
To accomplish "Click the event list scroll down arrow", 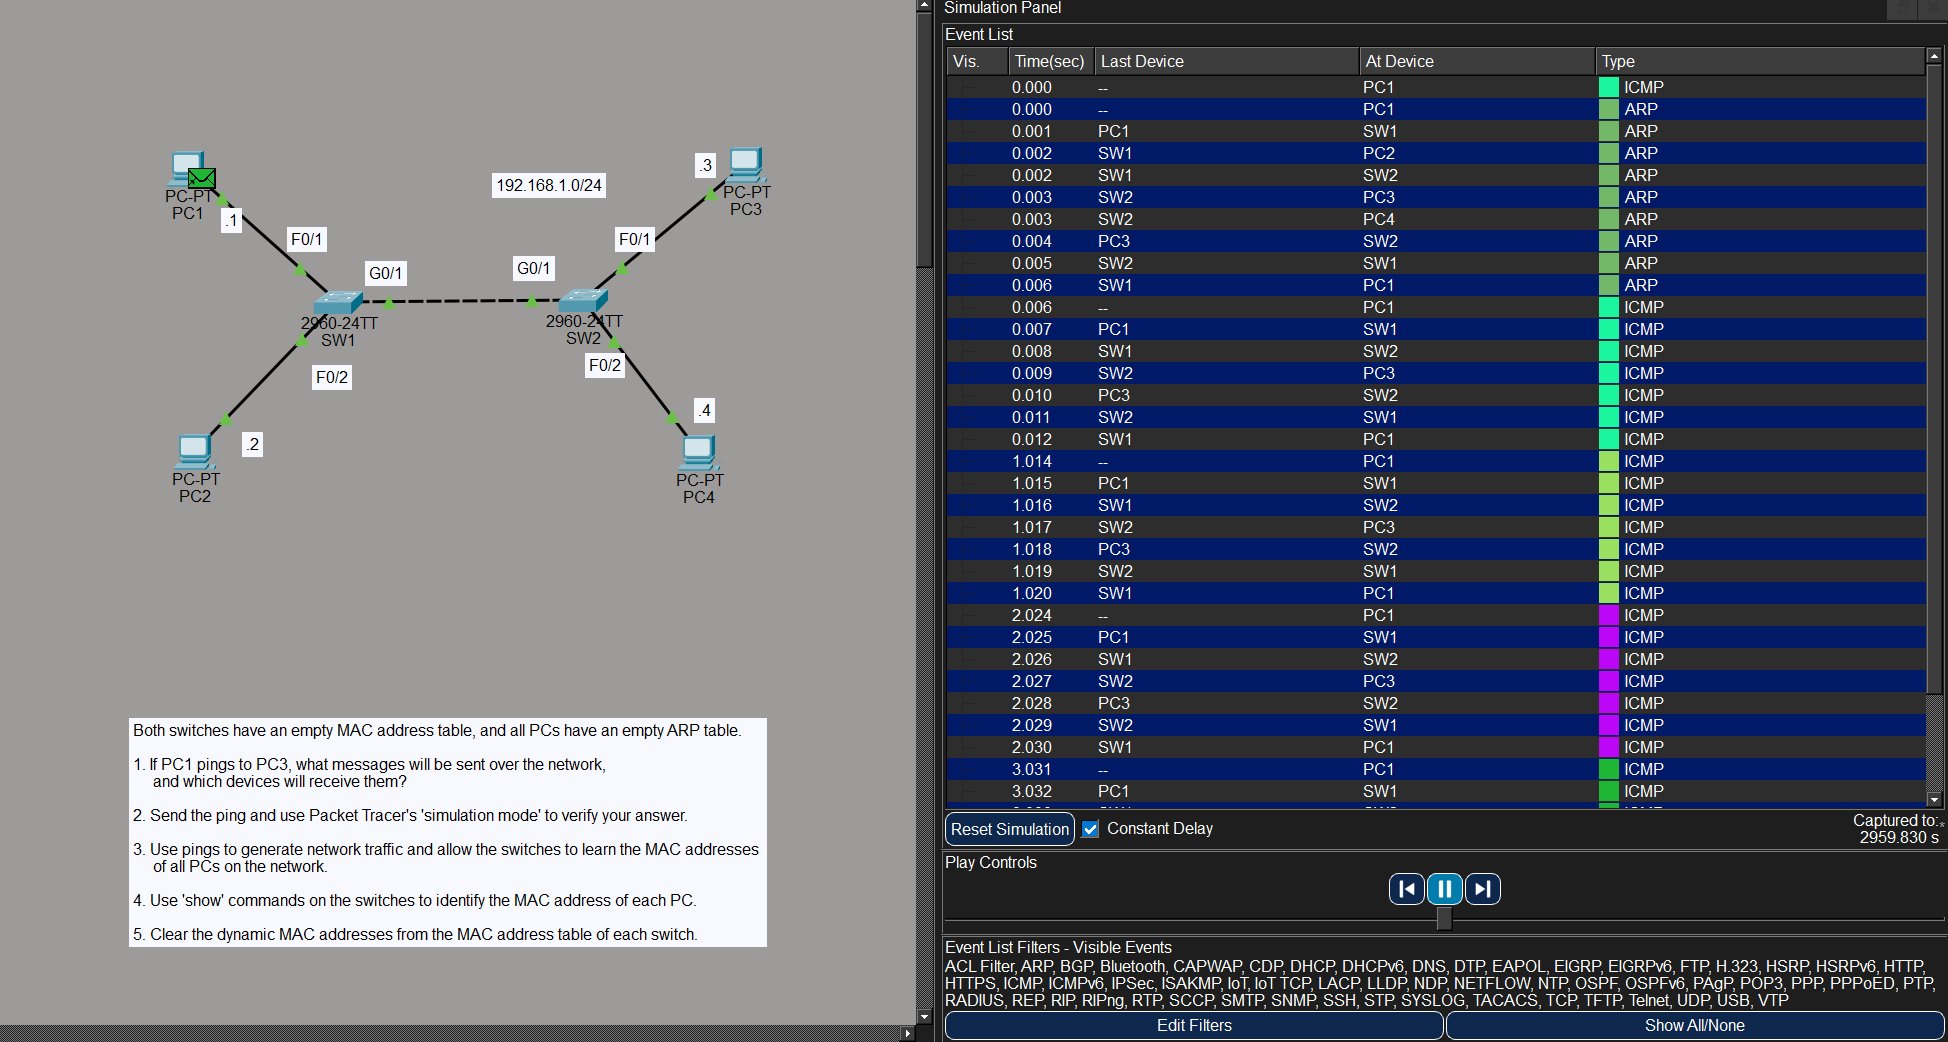I will point(1934,799).
